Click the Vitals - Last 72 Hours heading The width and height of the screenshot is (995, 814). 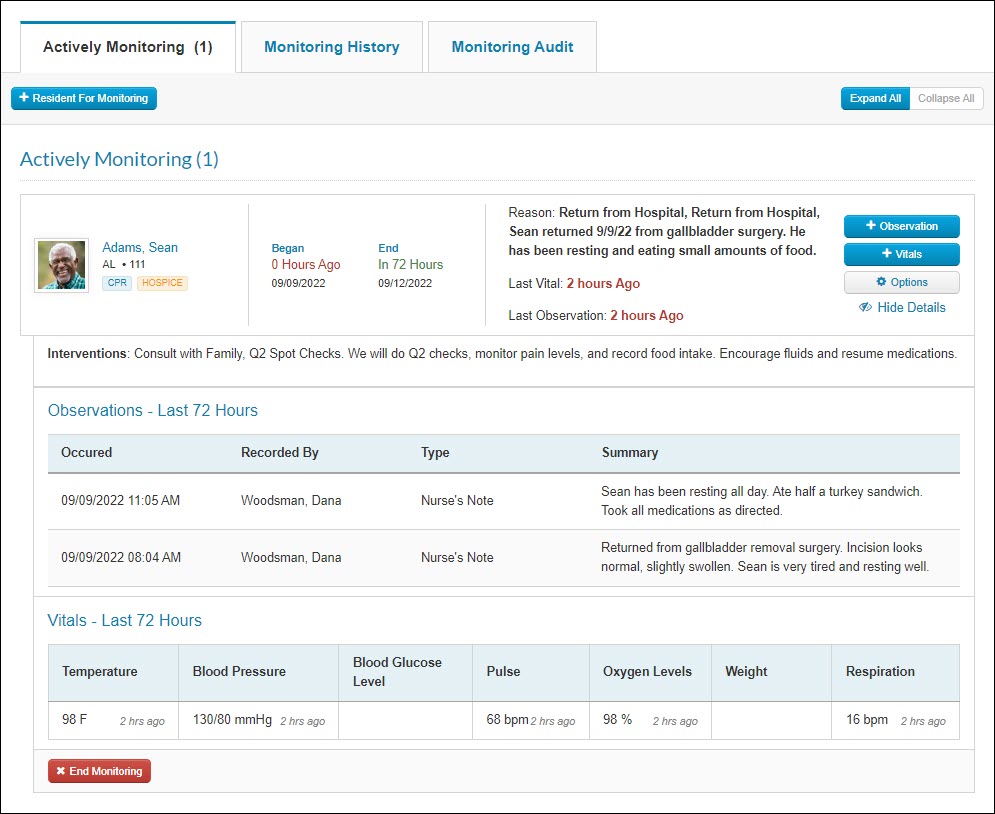(x=125, y=620)
